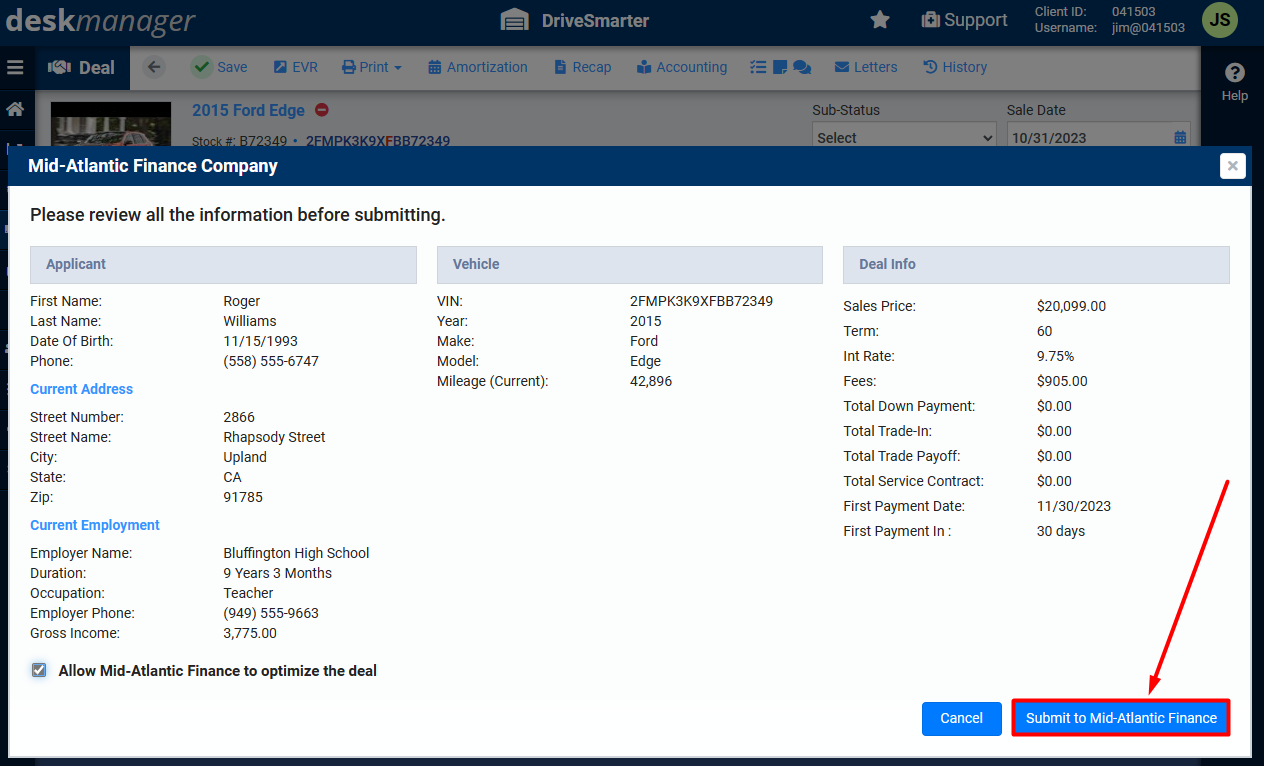The image size is (1264, 766).
Task: Click the first name value Roger
Action: pos(242,301)
